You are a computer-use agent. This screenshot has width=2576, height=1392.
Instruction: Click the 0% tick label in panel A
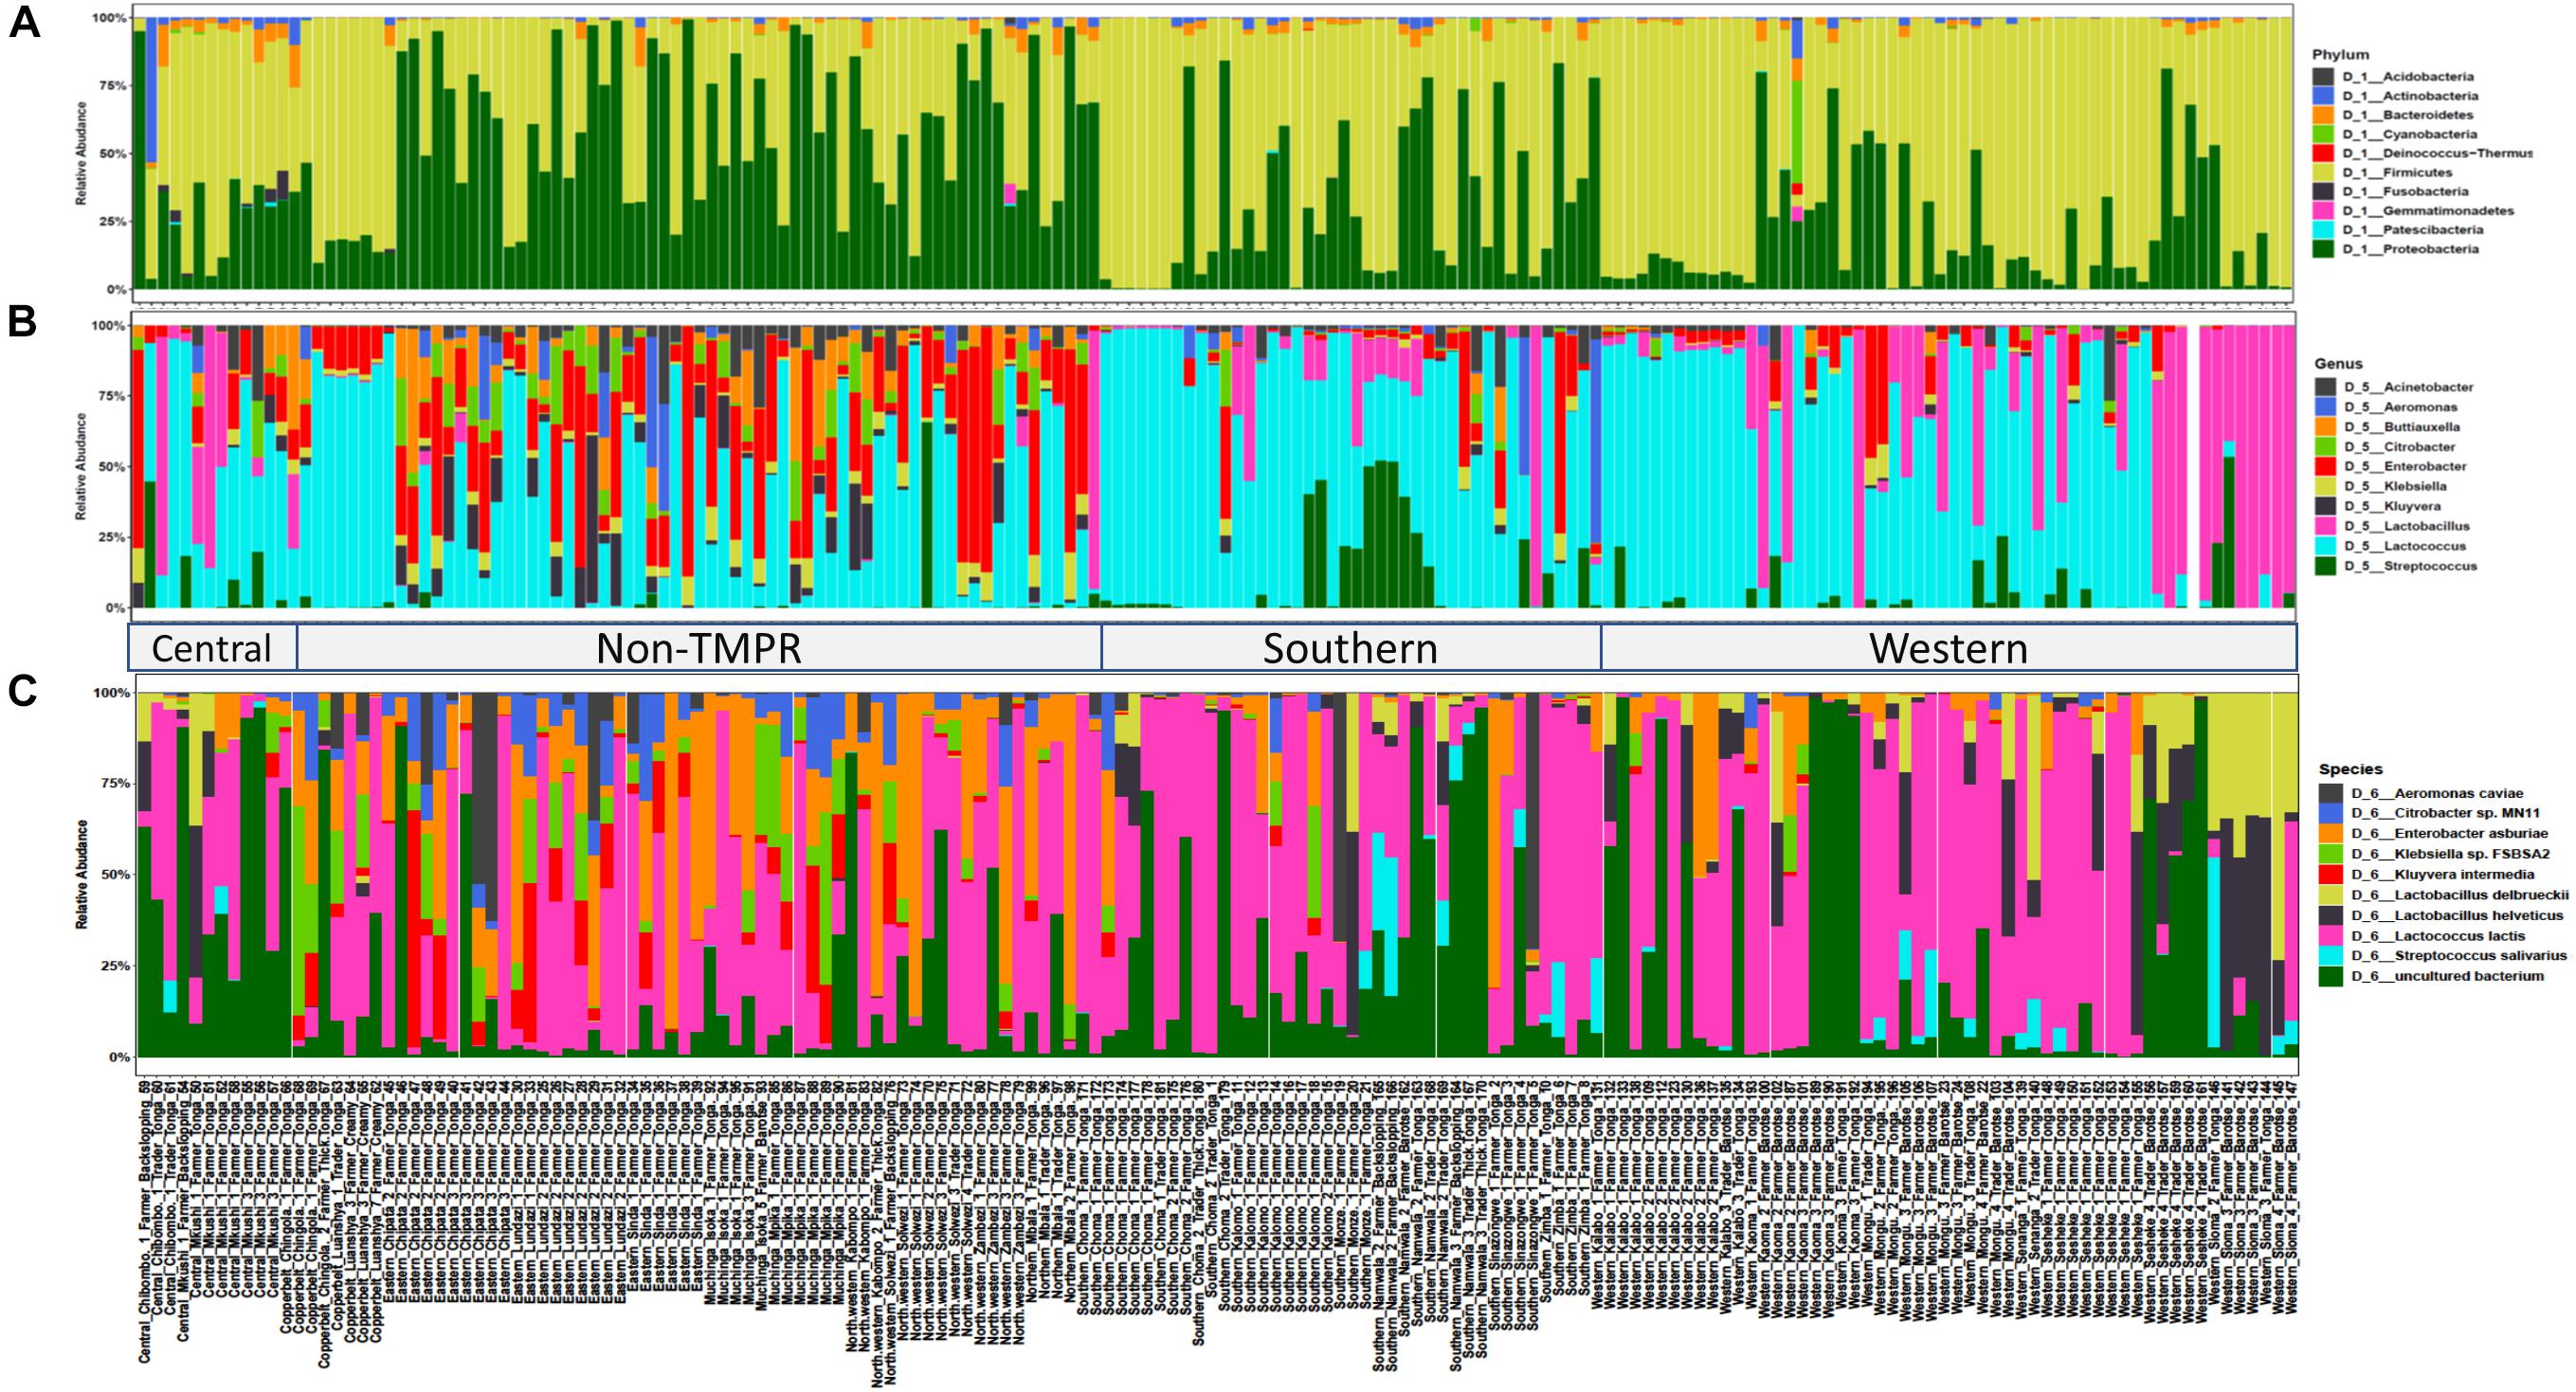click(x=116, y=290)
